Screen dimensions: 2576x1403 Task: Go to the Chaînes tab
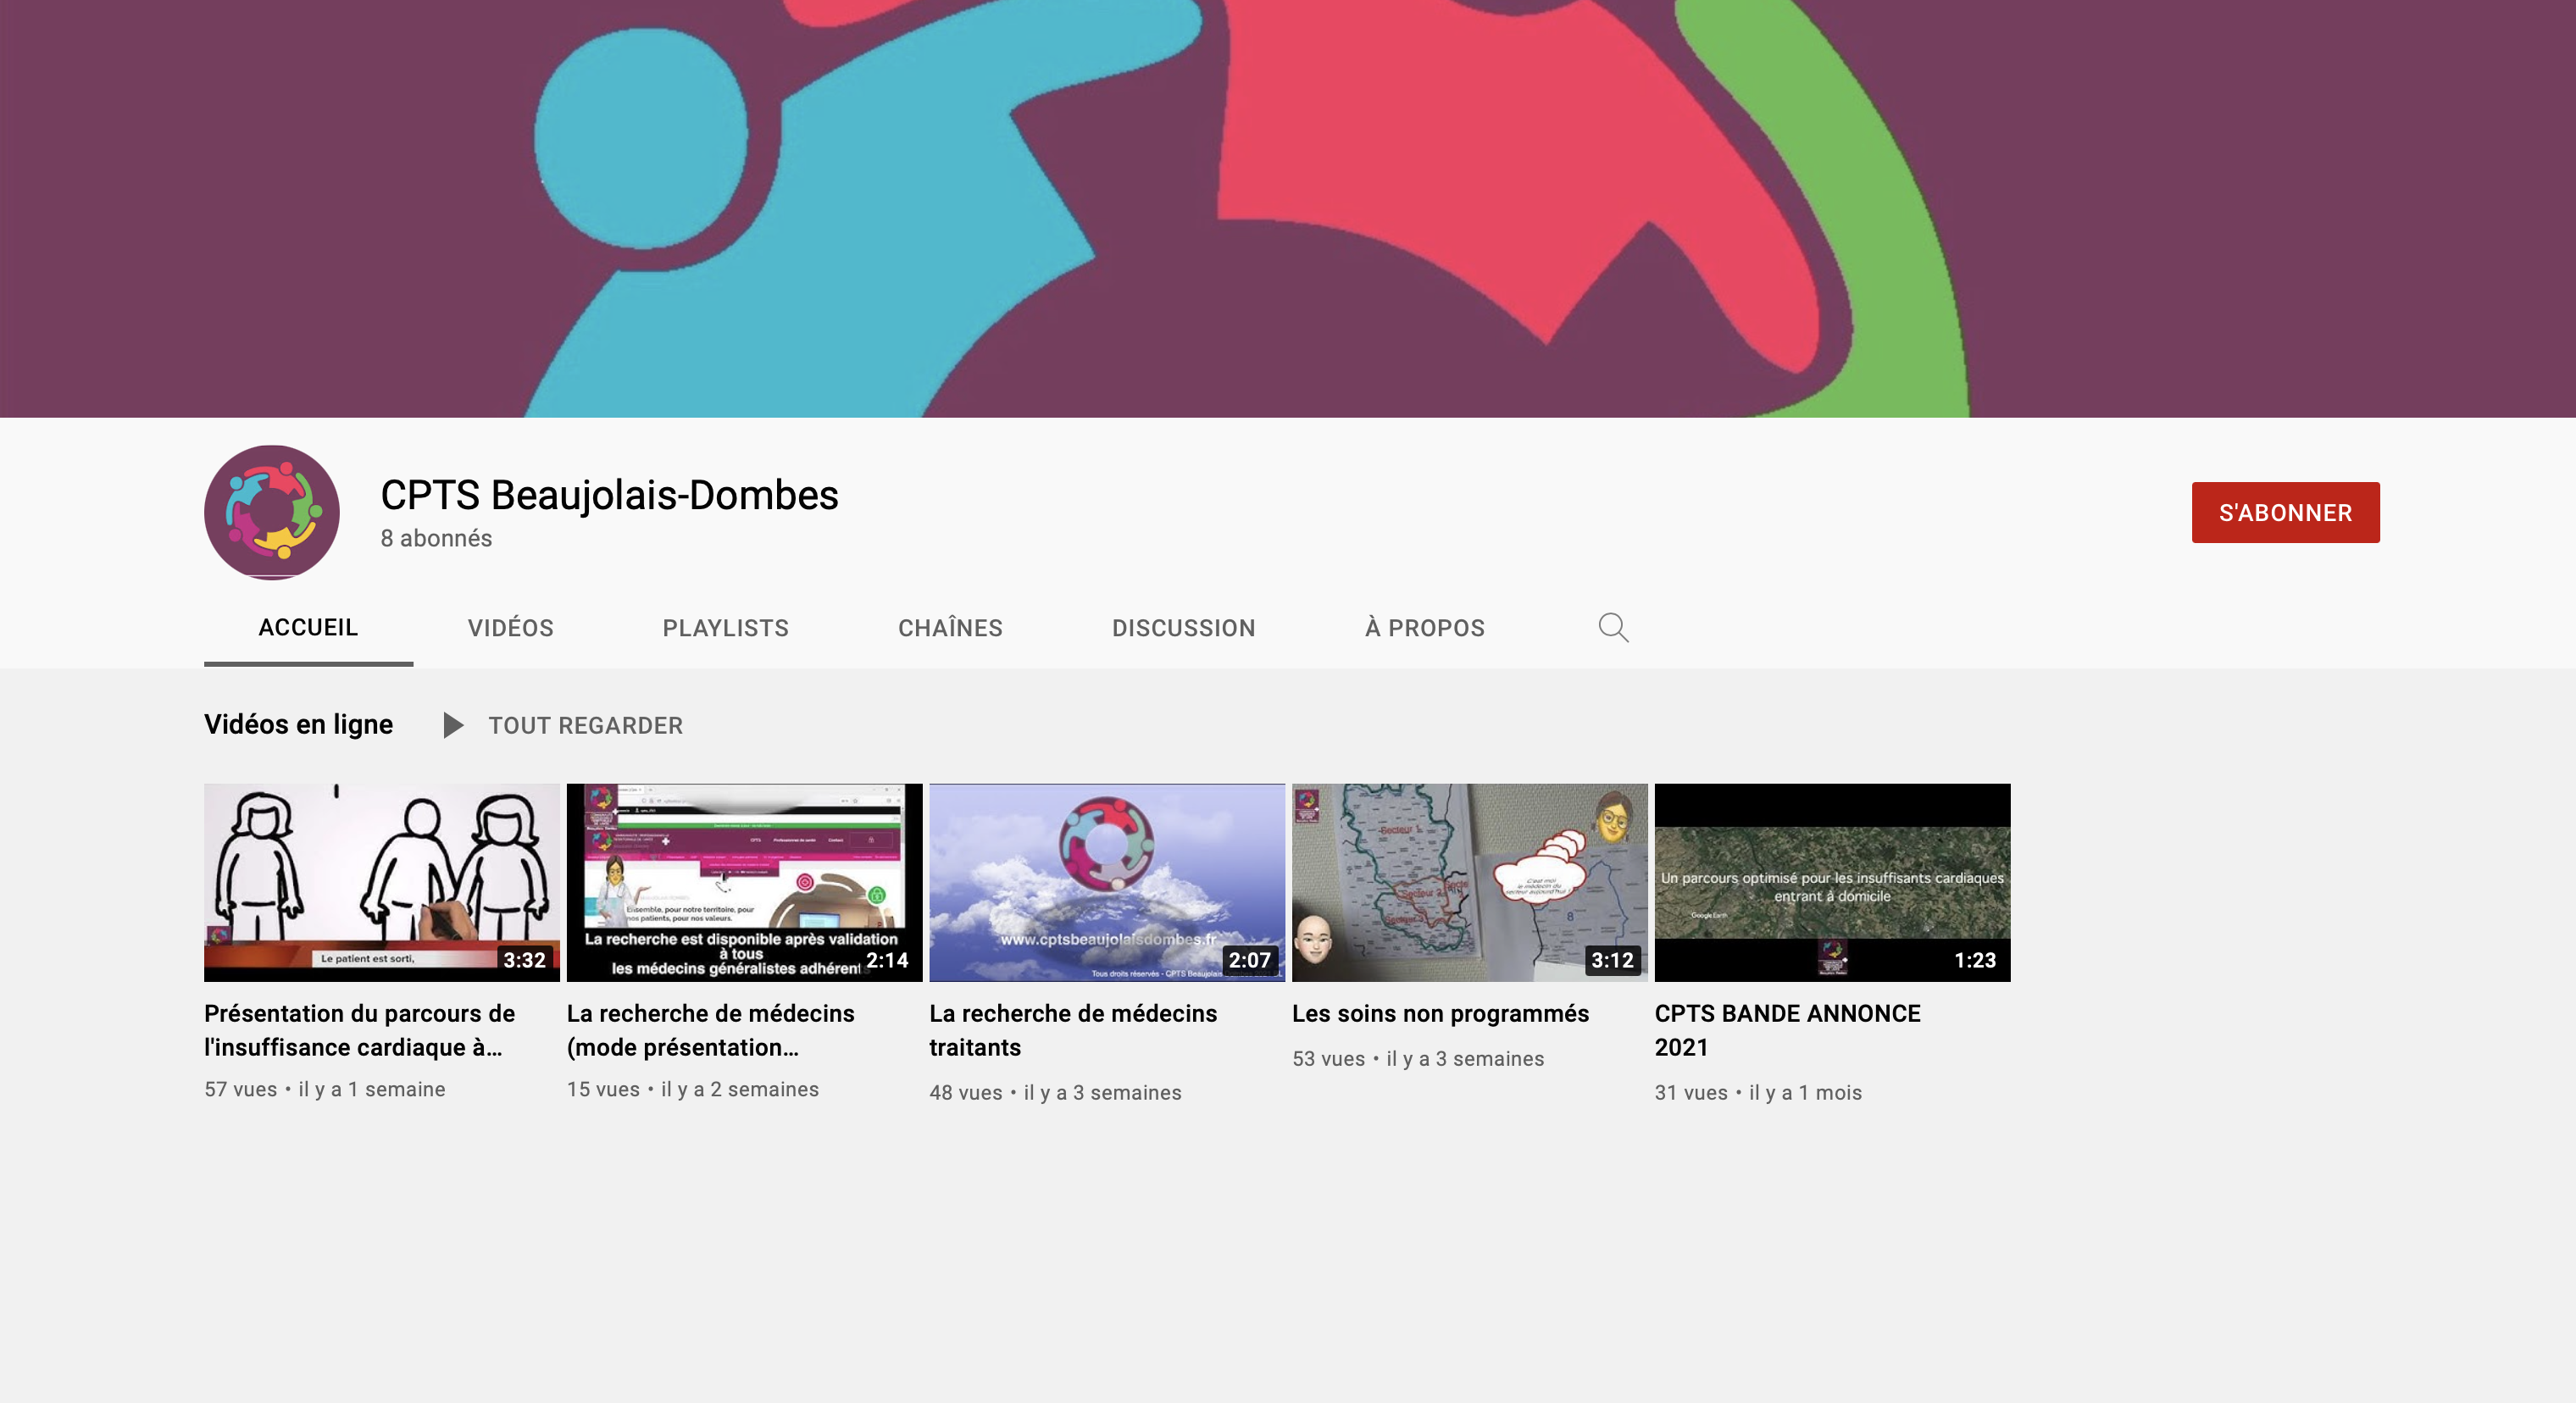(950, 628)
